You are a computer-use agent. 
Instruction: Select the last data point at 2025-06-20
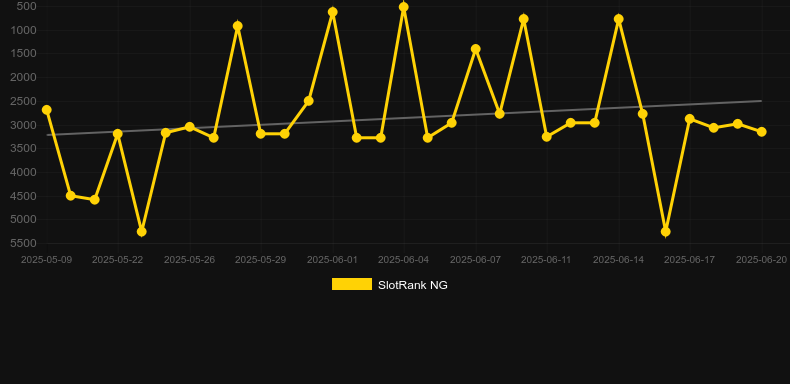point(762,132)
